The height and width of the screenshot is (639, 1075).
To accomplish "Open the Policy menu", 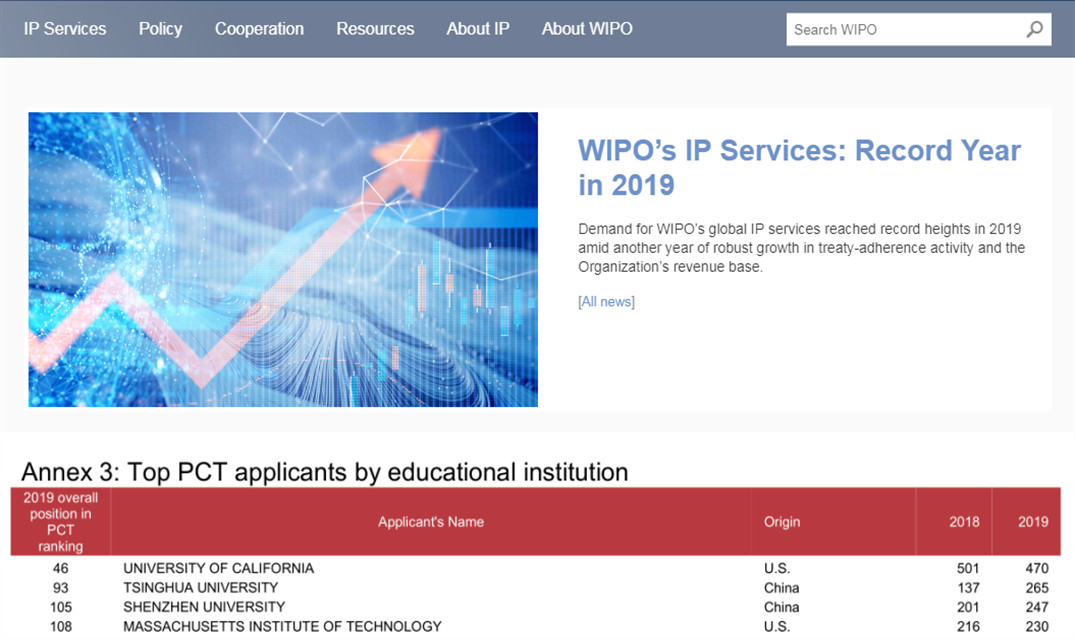I will coord(160,29).
